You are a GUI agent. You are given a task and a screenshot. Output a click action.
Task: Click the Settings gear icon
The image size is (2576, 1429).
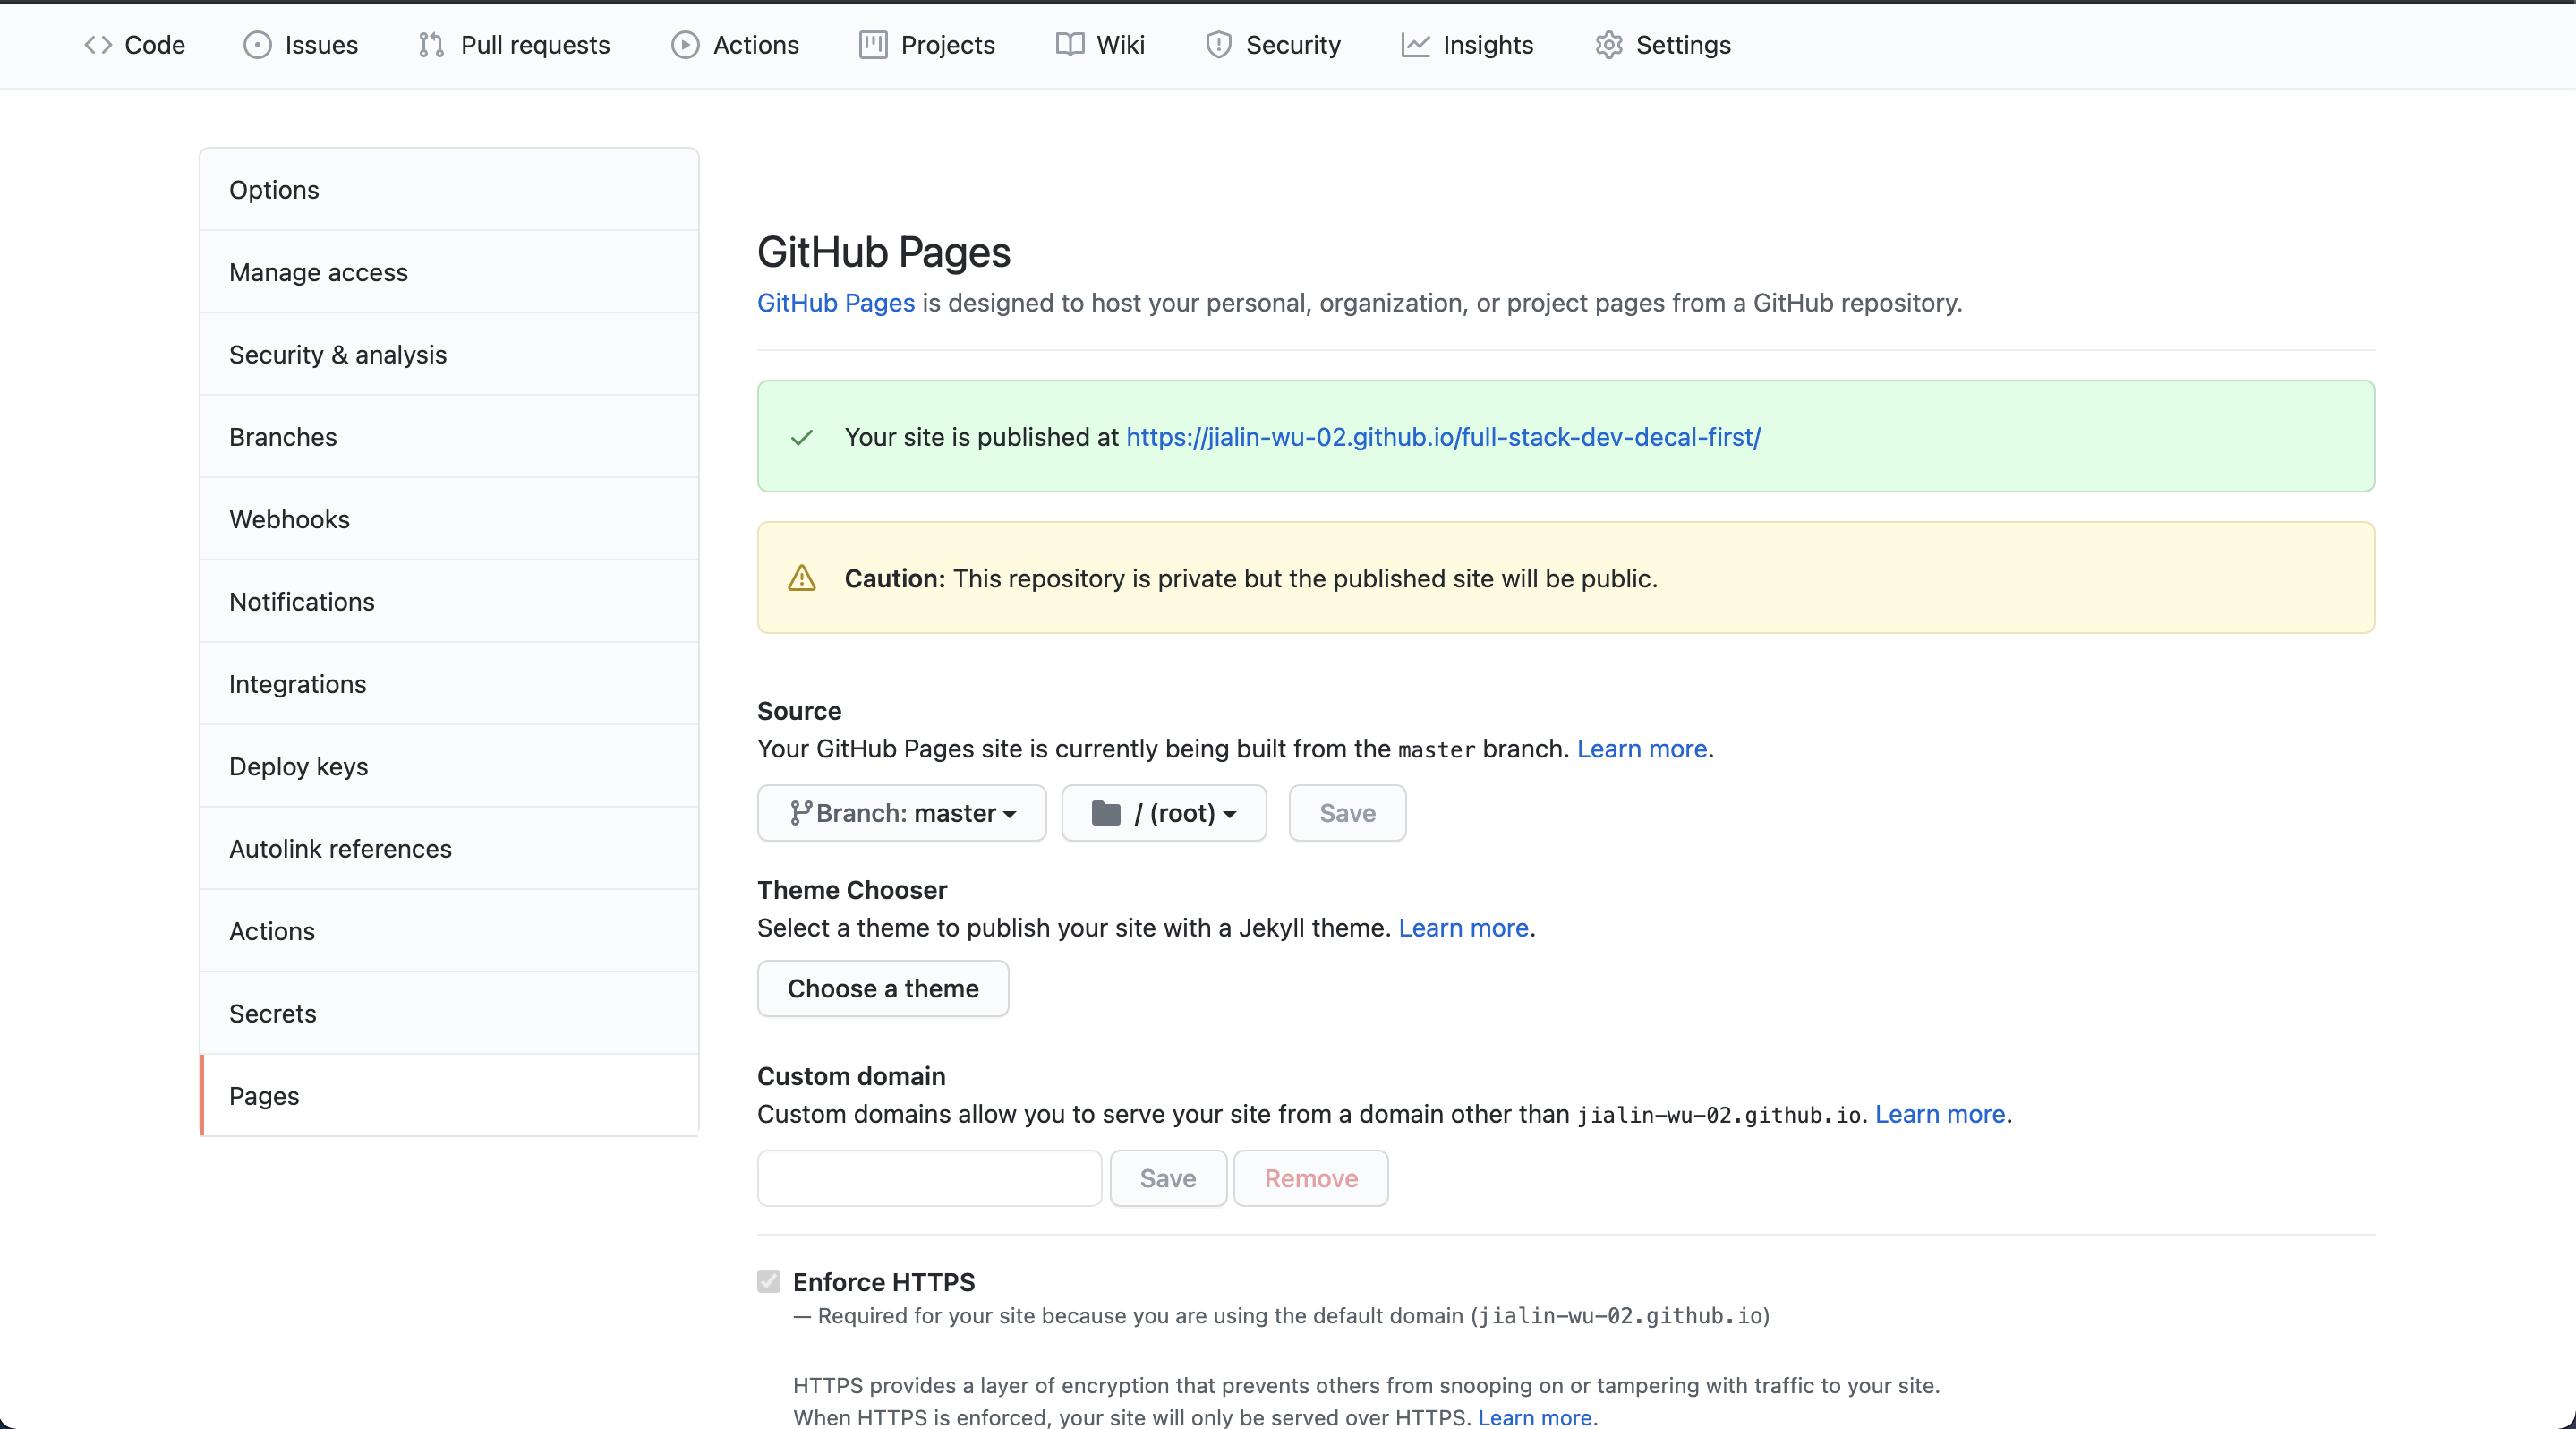point(1608,45)
